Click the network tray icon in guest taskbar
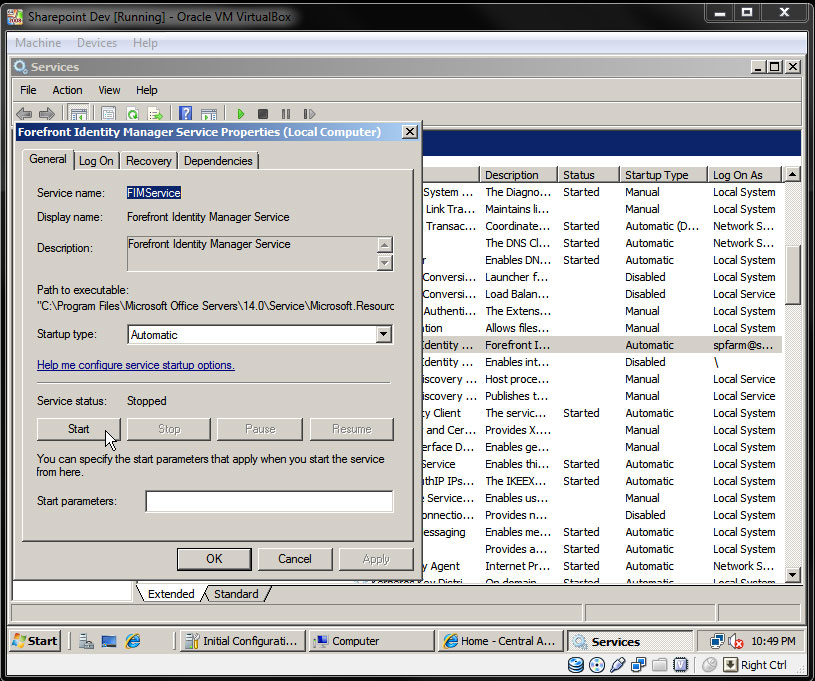Screen dimensions: 815x681 tap(717, 641)
